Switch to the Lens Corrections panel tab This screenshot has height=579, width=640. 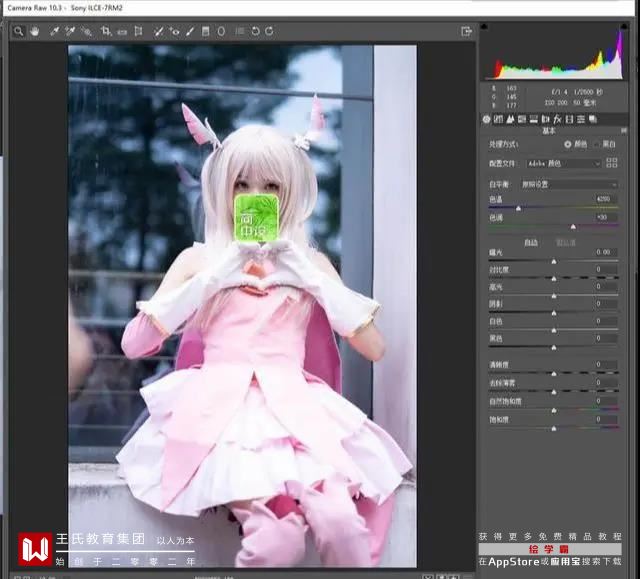(x=546, y=119)
